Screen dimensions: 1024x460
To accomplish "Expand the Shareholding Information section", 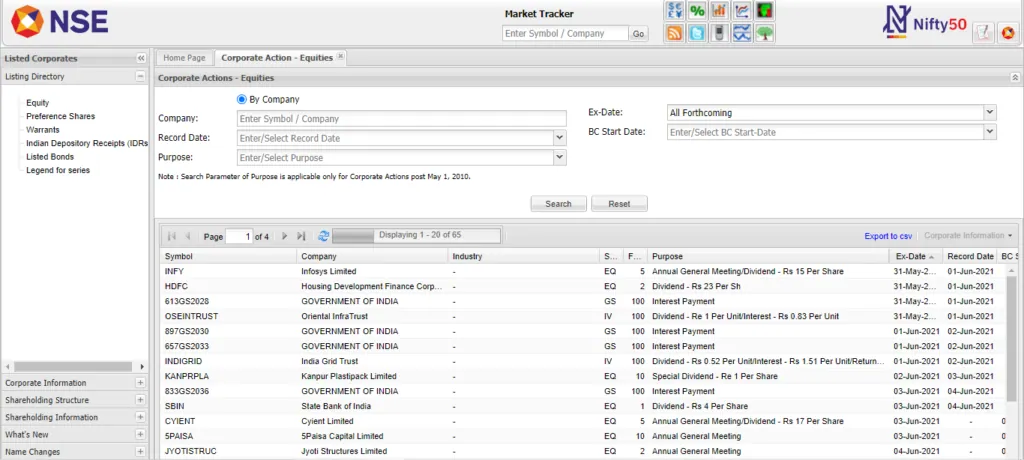I will [x=140, y=417].
